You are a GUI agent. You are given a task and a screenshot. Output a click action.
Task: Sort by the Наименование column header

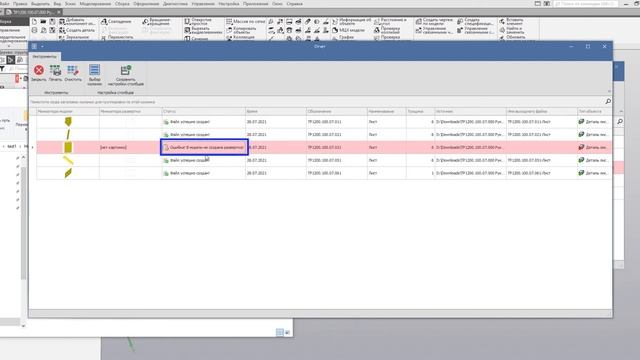pyautogui.click(x=386, y=111)
